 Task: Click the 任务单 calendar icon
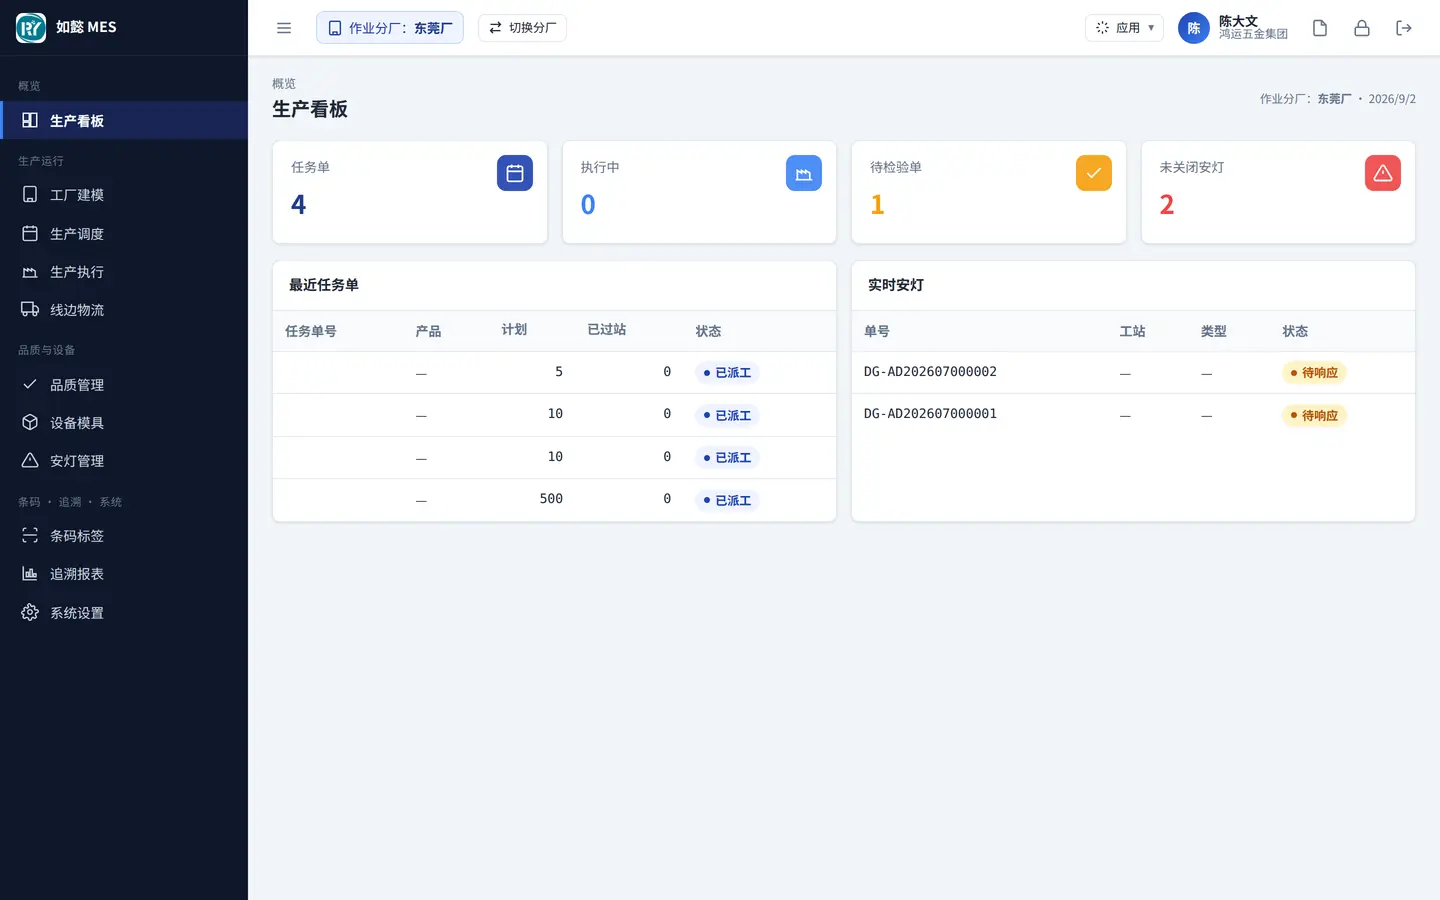coord(515,173)
